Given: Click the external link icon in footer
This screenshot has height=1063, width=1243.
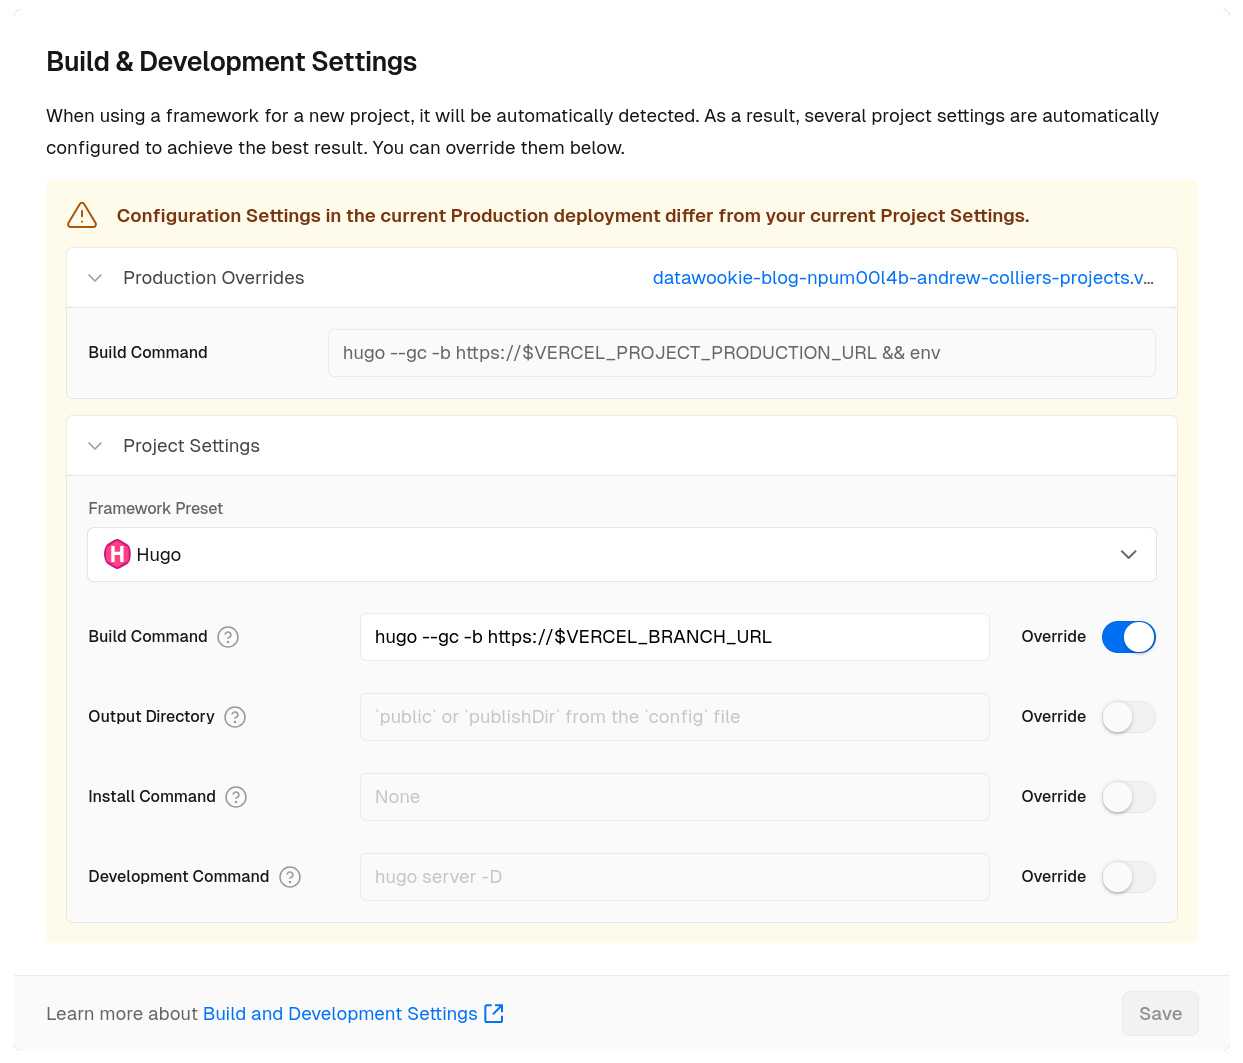Looking at the screenshot, I should [x=494, y=1013].
